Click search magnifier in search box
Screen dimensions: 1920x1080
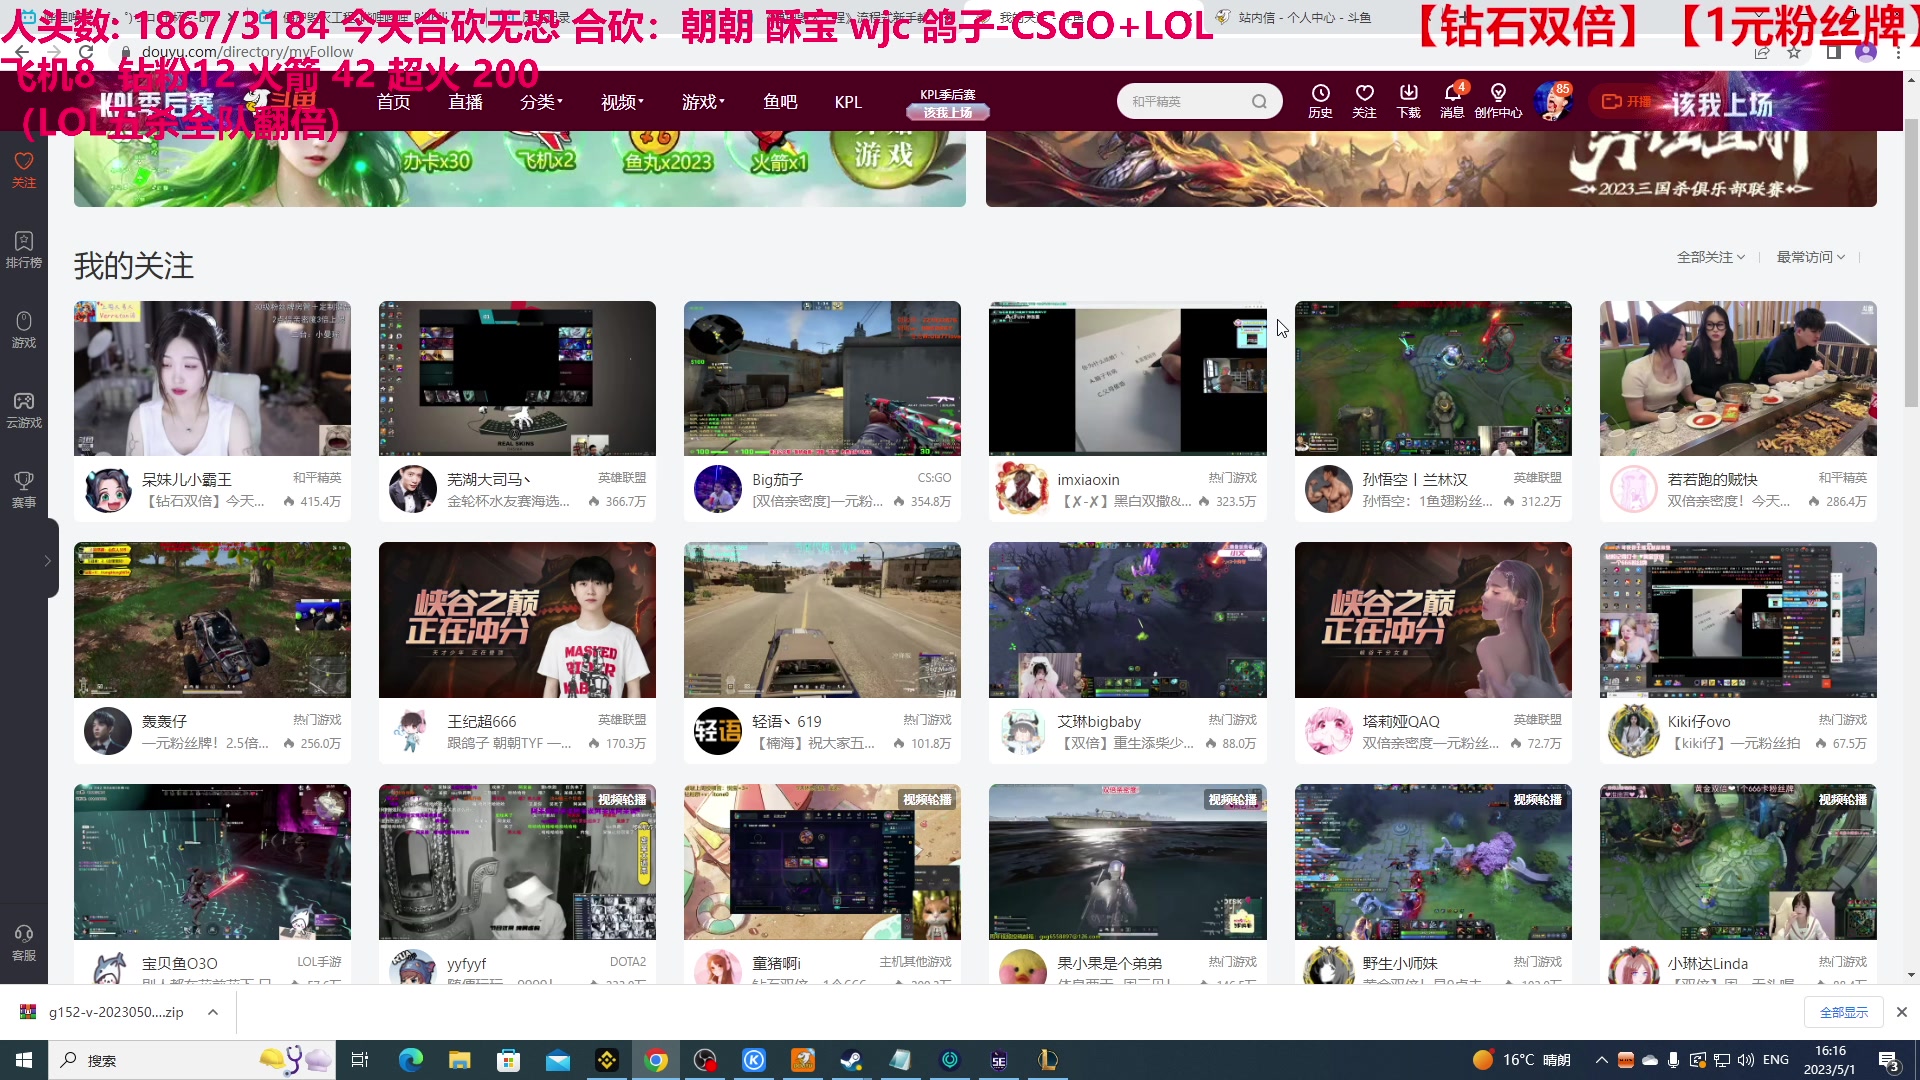point(1259,101)
